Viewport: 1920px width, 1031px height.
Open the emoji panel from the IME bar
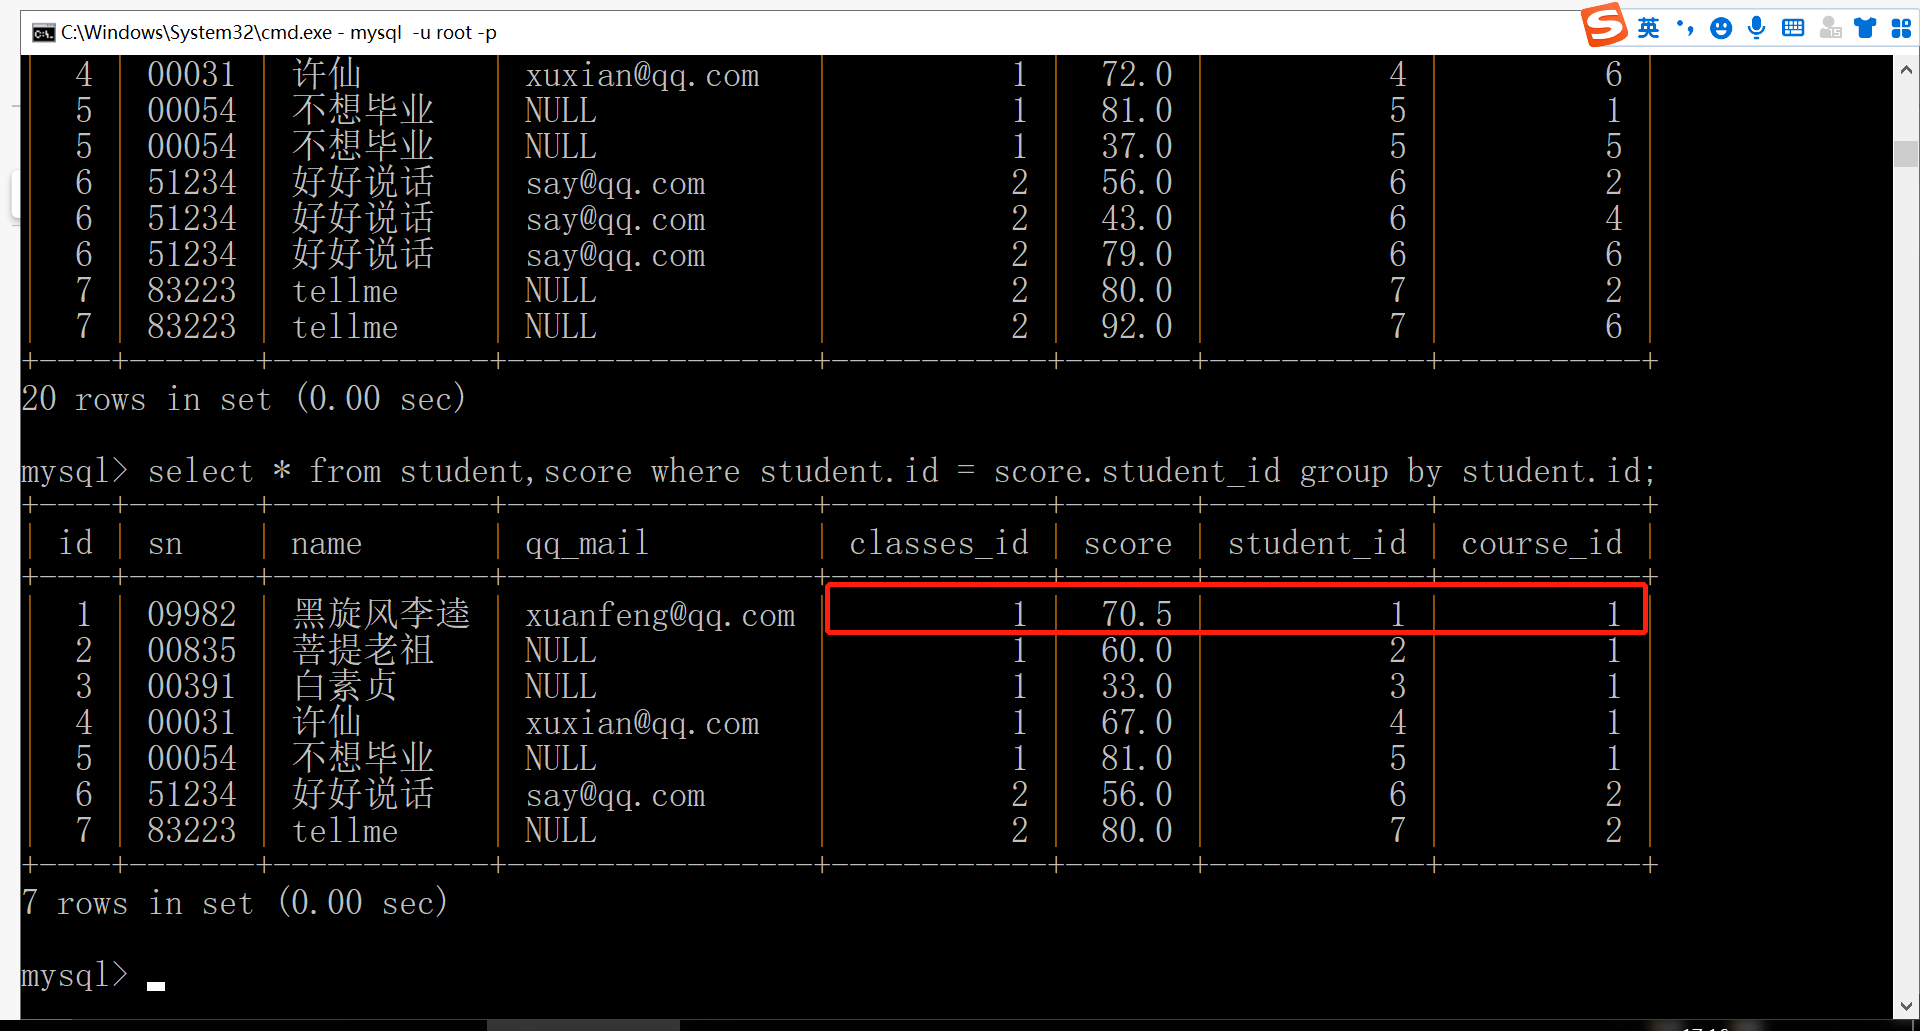tap(1721, 28)
